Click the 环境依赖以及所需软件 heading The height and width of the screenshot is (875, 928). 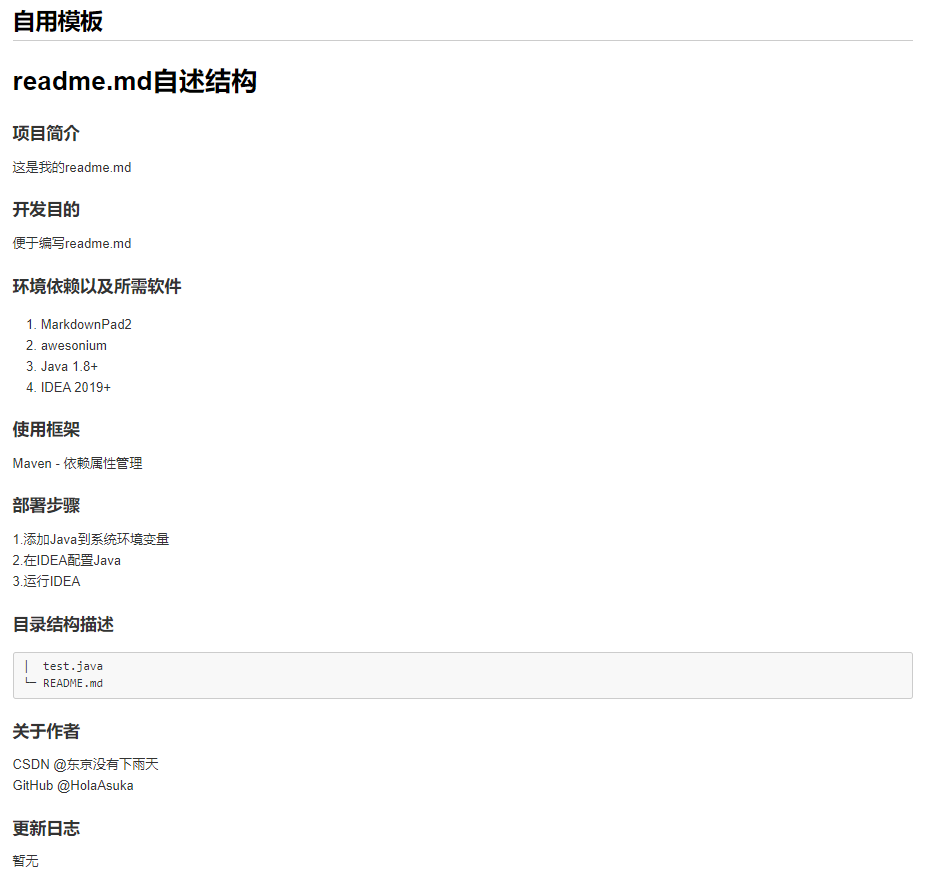[96, 286]
